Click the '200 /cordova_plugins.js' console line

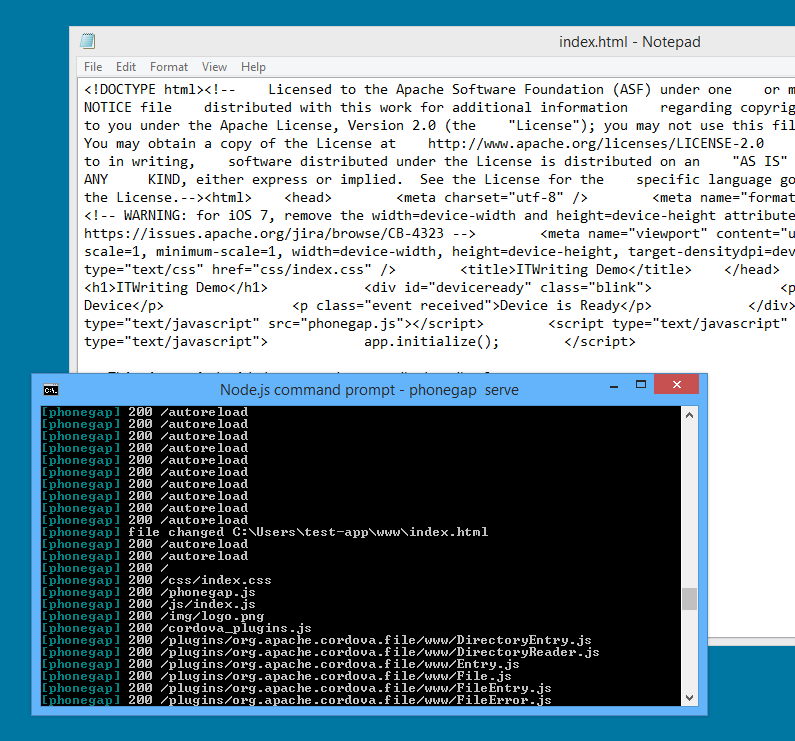[176, 628]
